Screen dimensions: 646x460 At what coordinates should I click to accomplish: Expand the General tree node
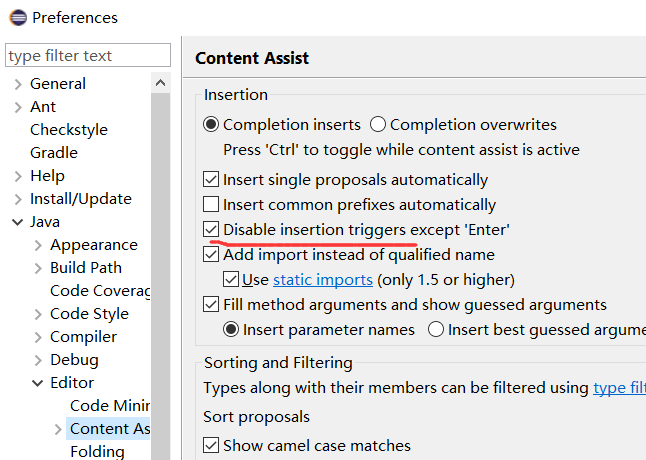pyautogui.click(x=17, y=84)
